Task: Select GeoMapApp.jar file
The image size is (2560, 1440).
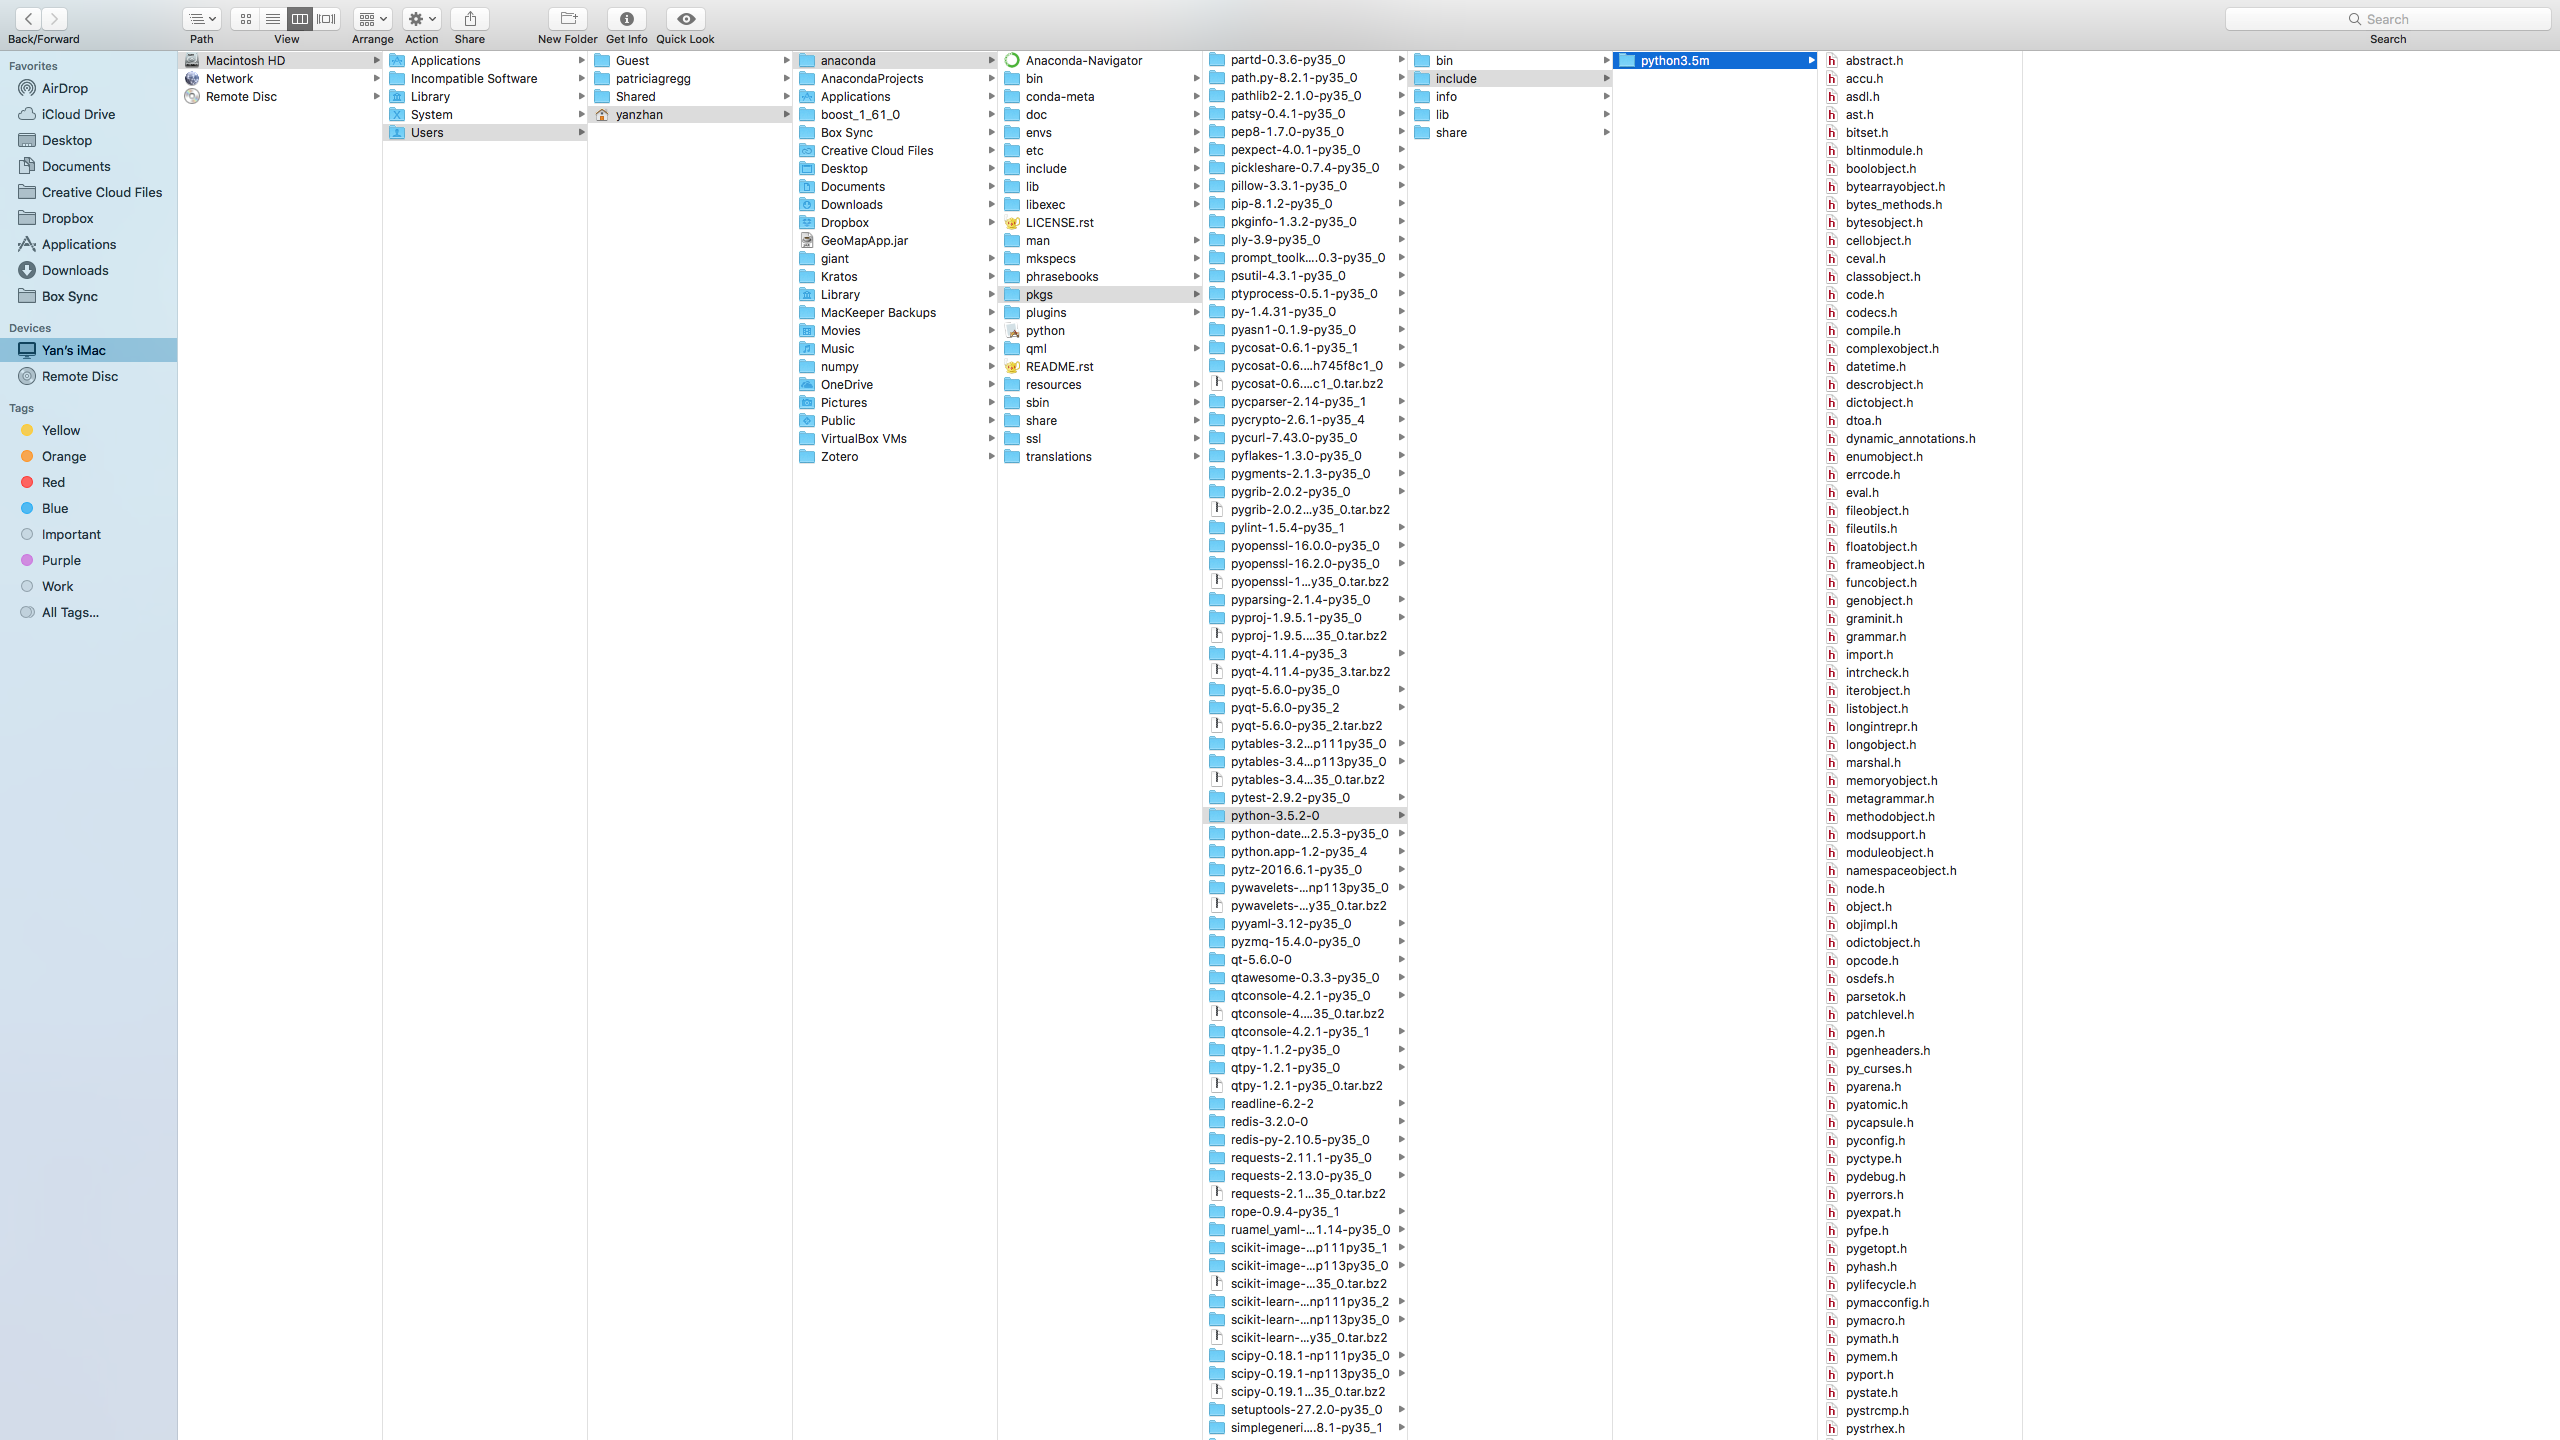Action: point(896,240)
